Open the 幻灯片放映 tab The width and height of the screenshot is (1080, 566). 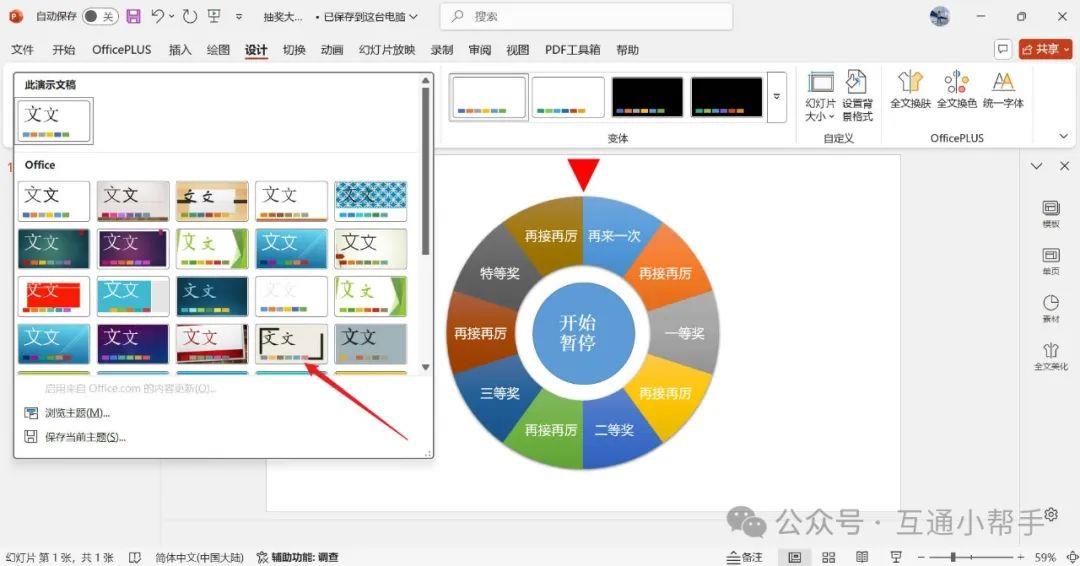(x=387, y=50)
